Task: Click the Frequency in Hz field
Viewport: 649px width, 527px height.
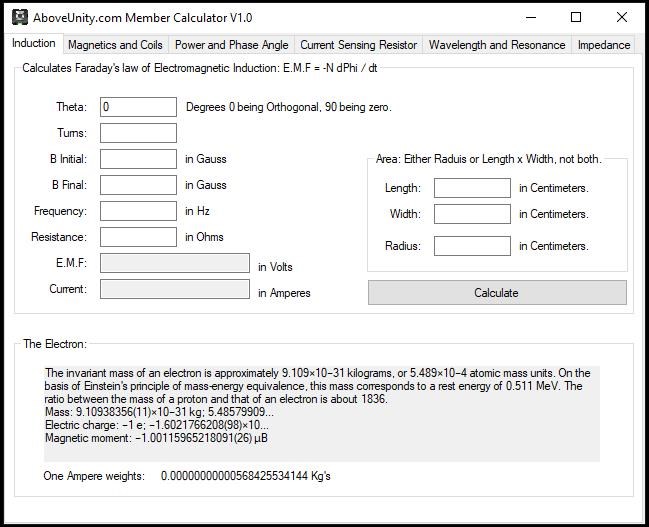Action: click(x=138, y=211)
